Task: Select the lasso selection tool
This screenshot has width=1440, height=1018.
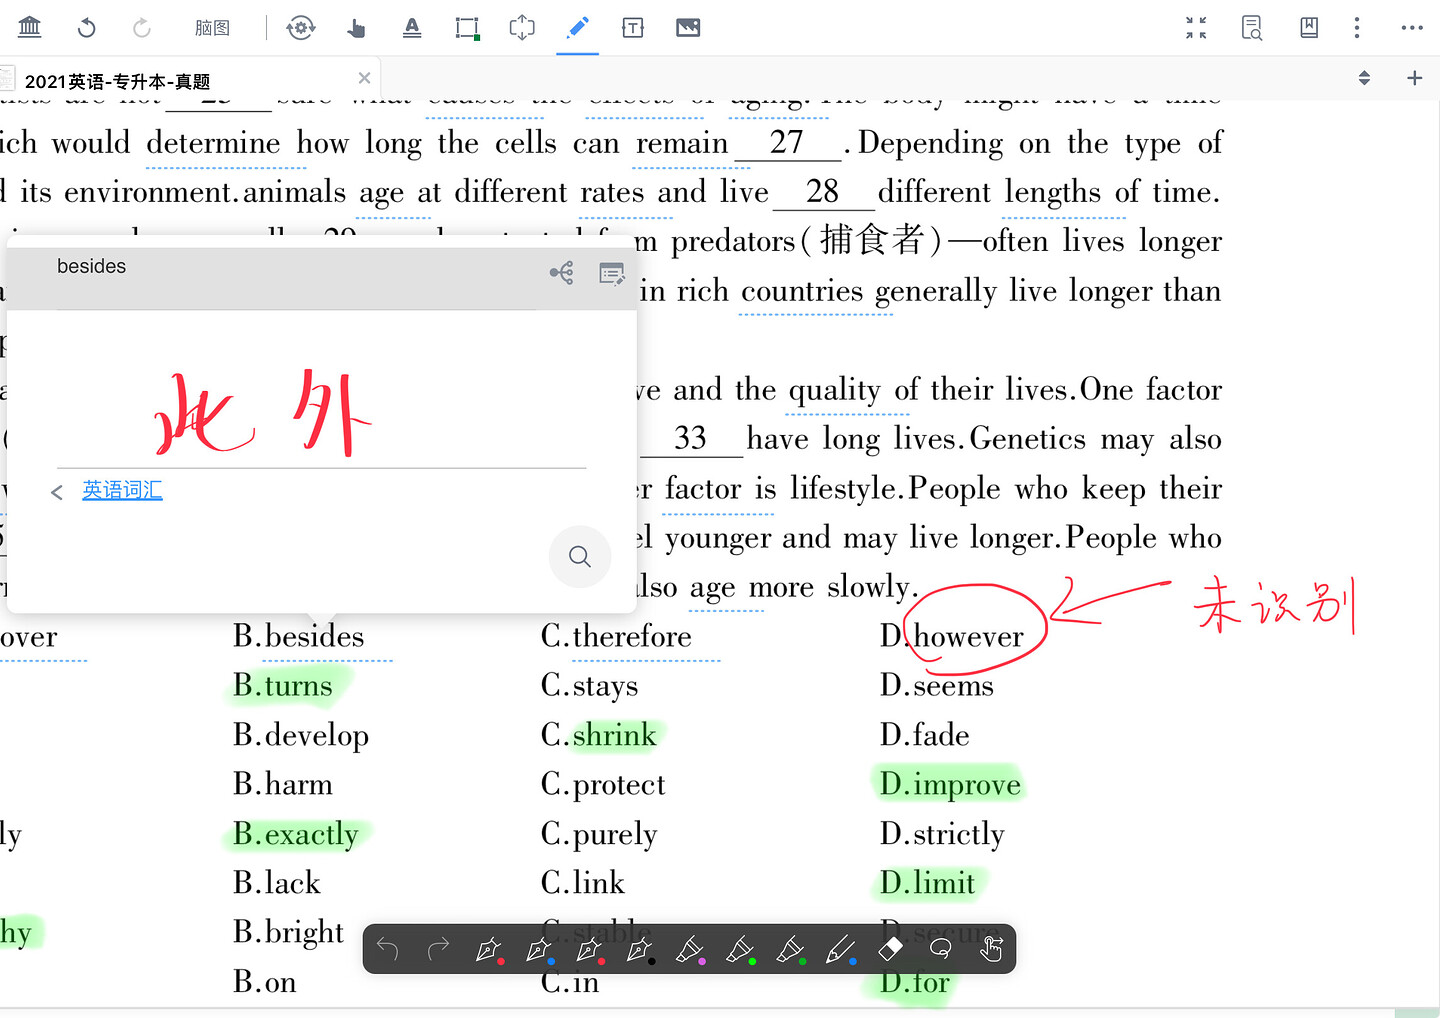Action: (x=940, y=949)
